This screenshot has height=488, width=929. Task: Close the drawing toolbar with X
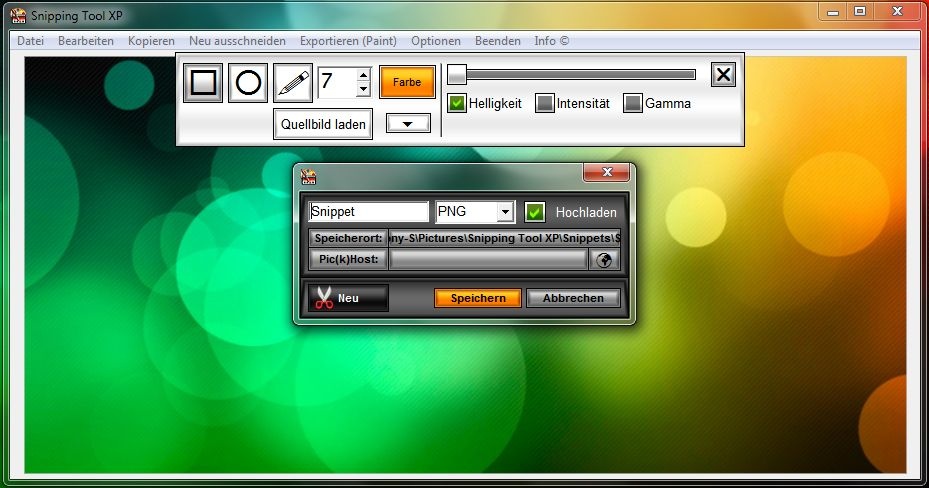coord(723,75)
